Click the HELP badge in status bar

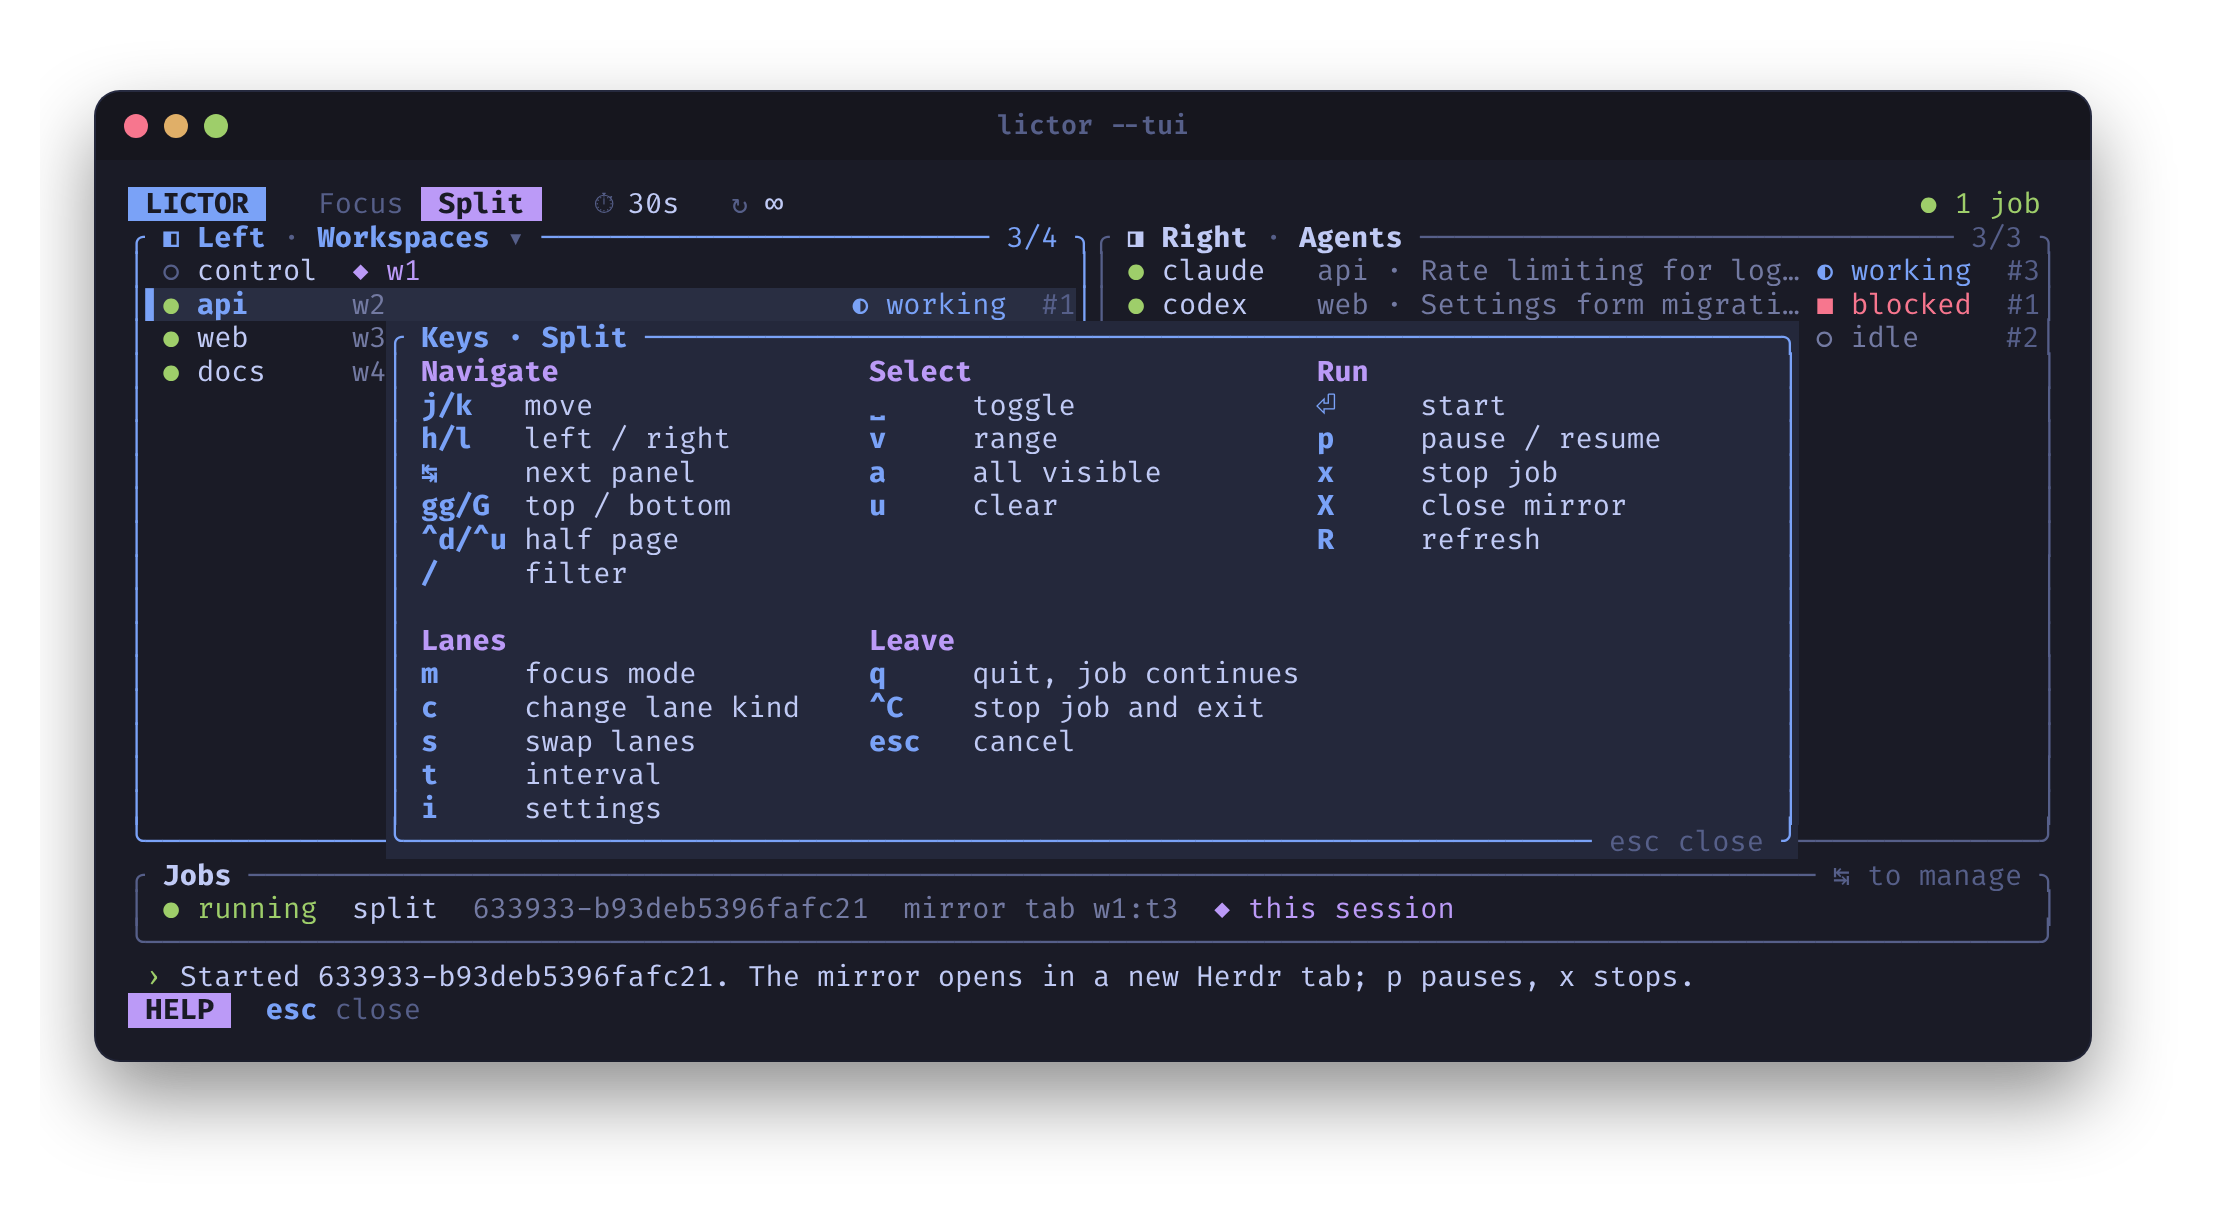(x=179, y=1010)
